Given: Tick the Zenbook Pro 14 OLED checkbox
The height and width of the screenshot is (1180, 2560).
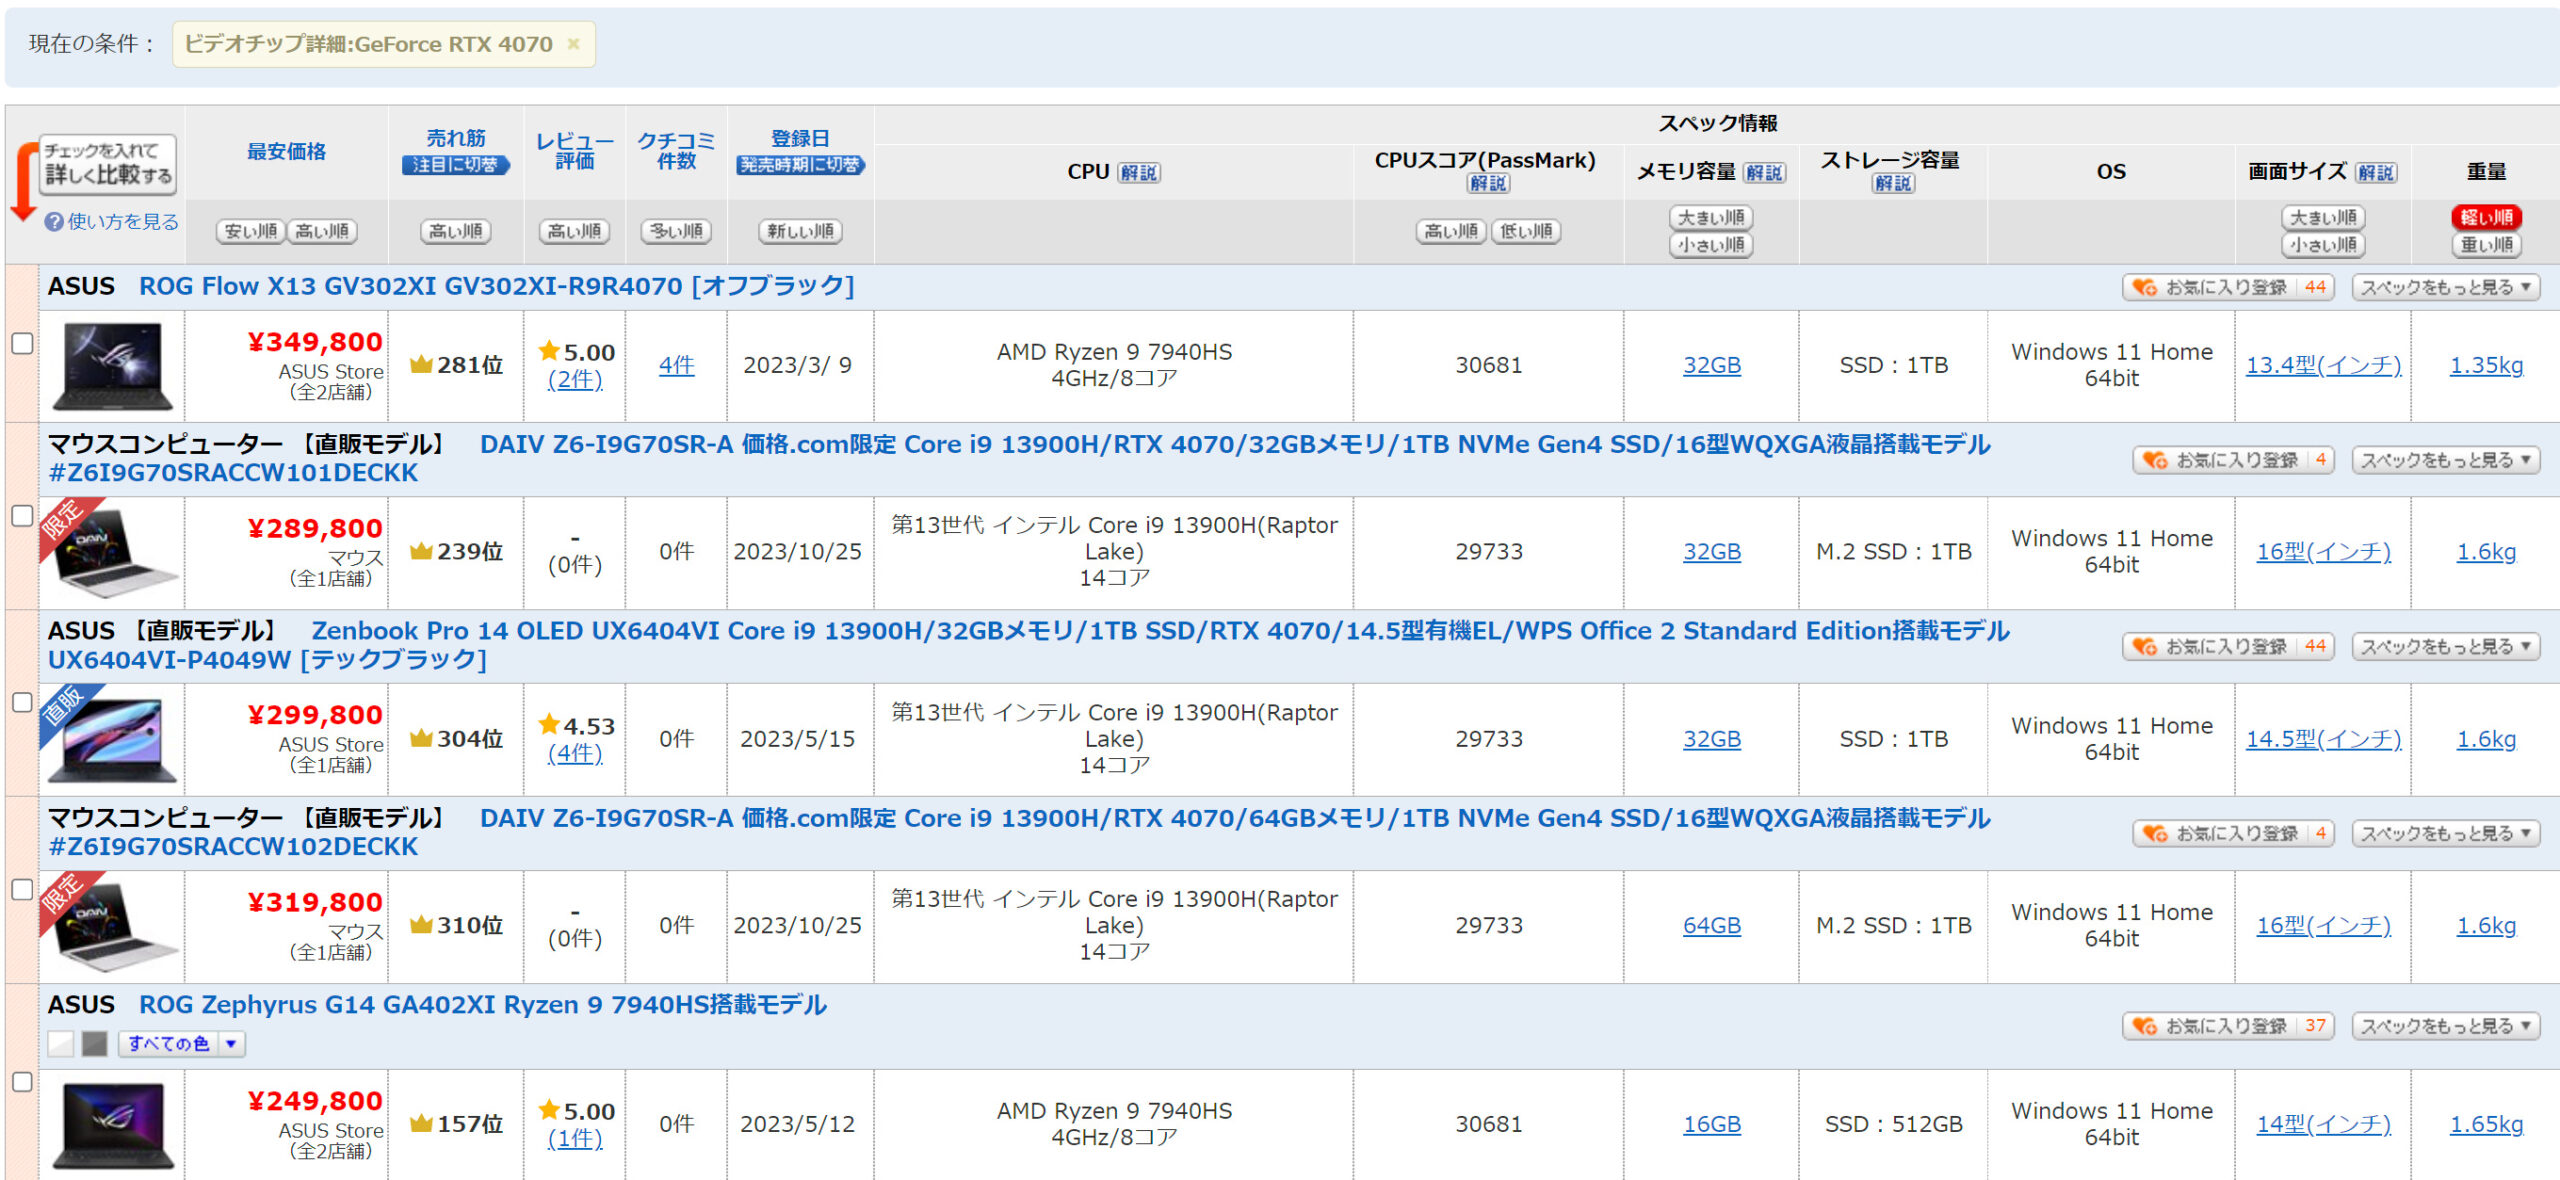Looking at the screenshot, I should [x=22, y=702].
